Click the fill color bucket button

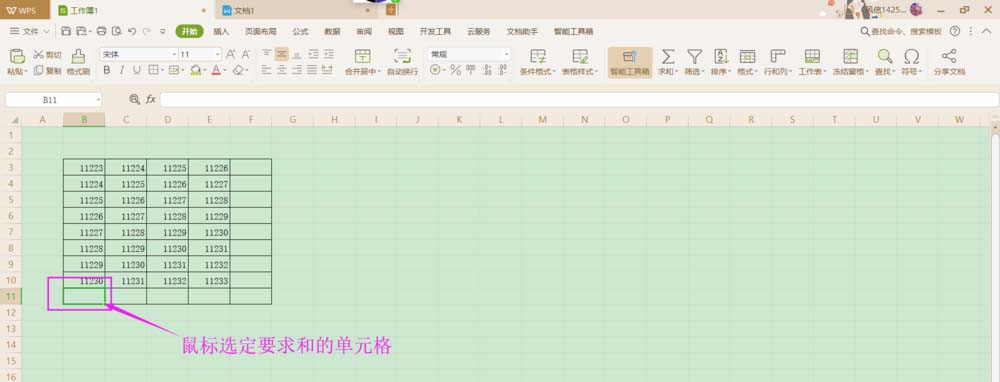(195, 71)
